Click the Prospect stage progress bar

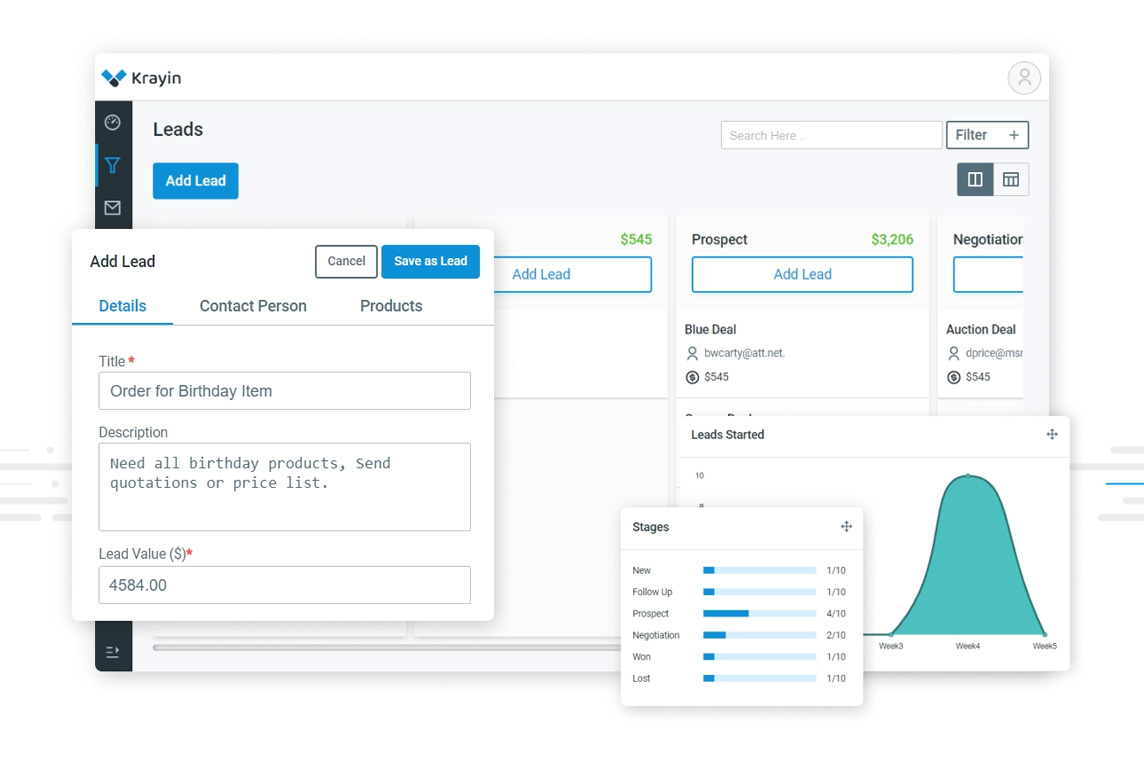pyautogui.click(x=760, y=614)
